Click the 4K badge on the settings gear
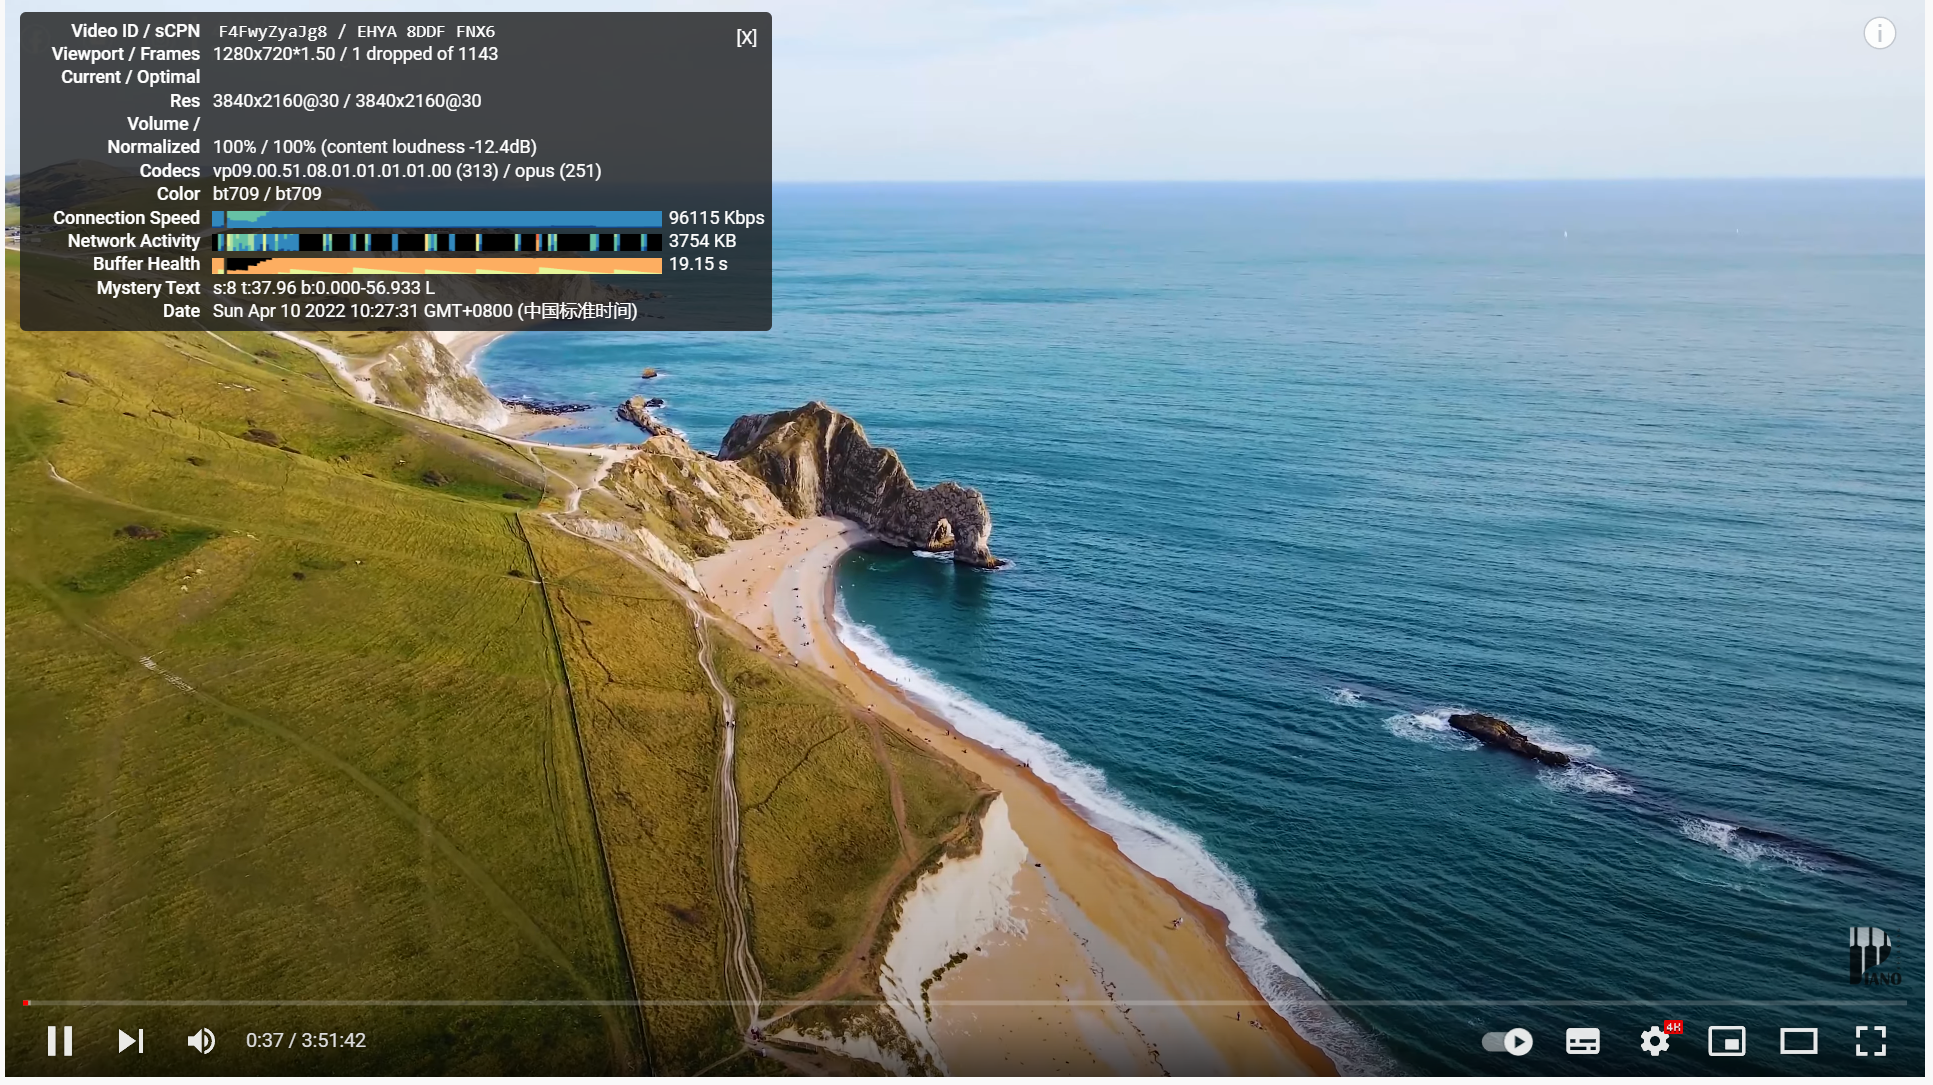 [1673, 1025]
